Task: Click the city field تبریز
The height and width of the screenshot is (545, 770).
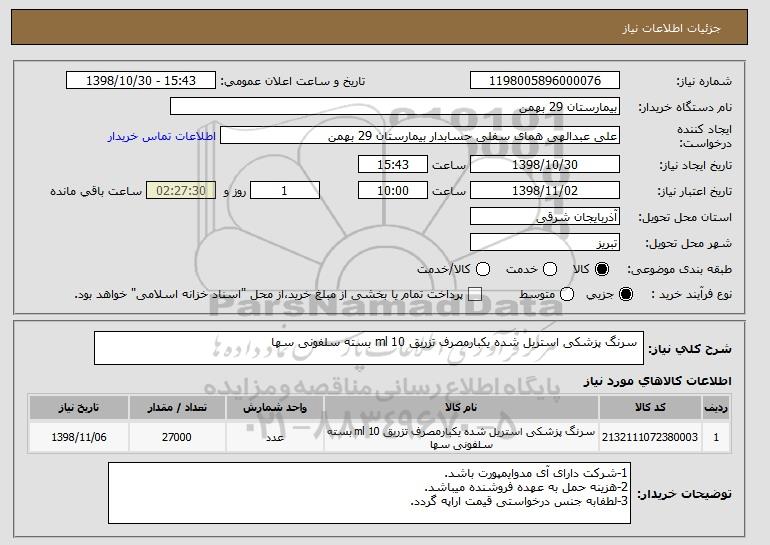Action: click(545, 243)
